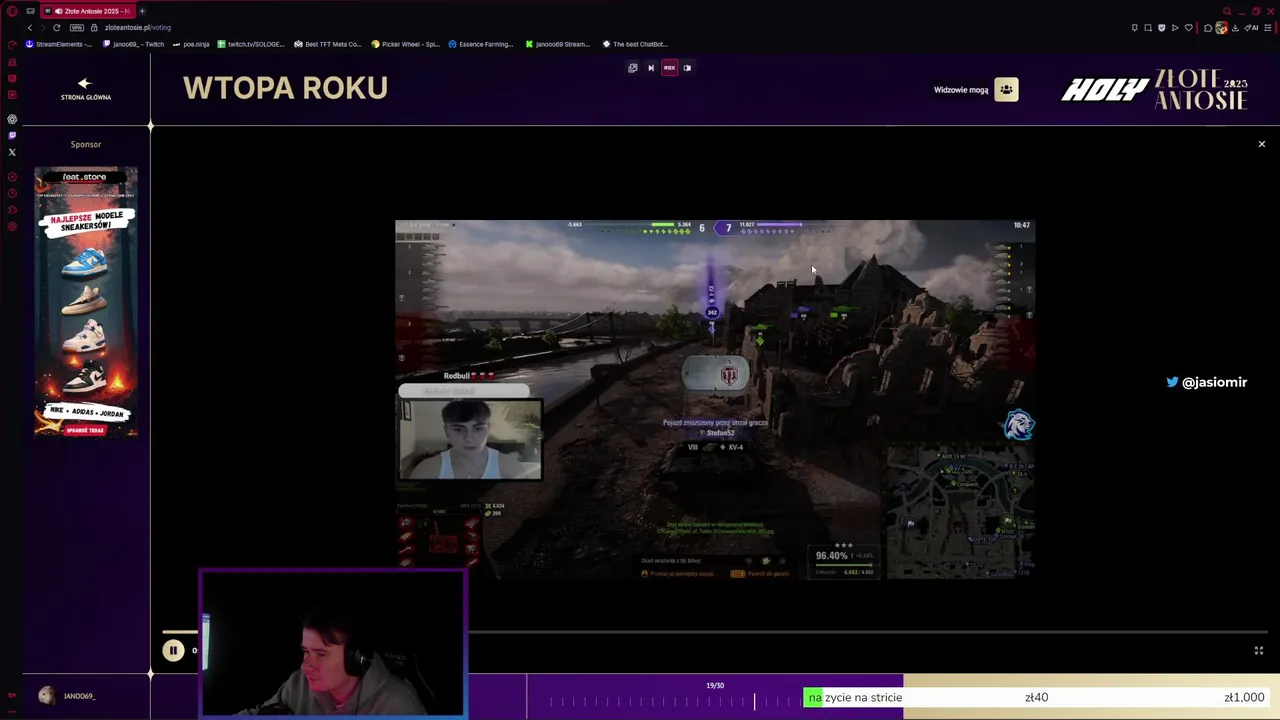Open the ad blocker shield icon

tap(1161, 27)
